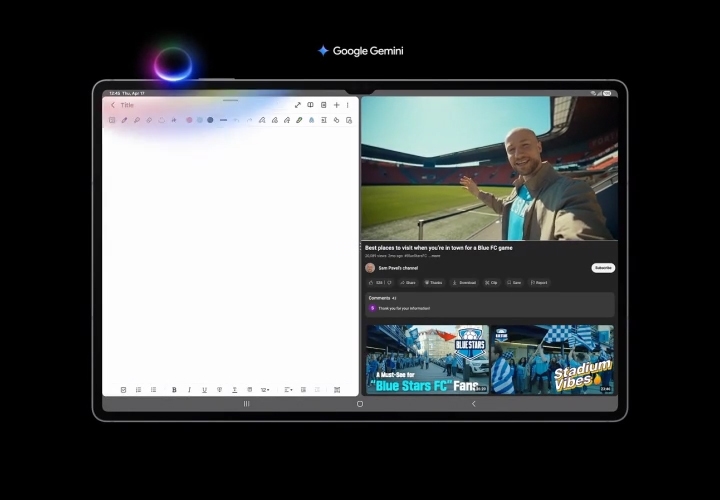The height and width of the screenshot is (500, 720).
Task: Open the text color option
Action: tap(235, 390)
